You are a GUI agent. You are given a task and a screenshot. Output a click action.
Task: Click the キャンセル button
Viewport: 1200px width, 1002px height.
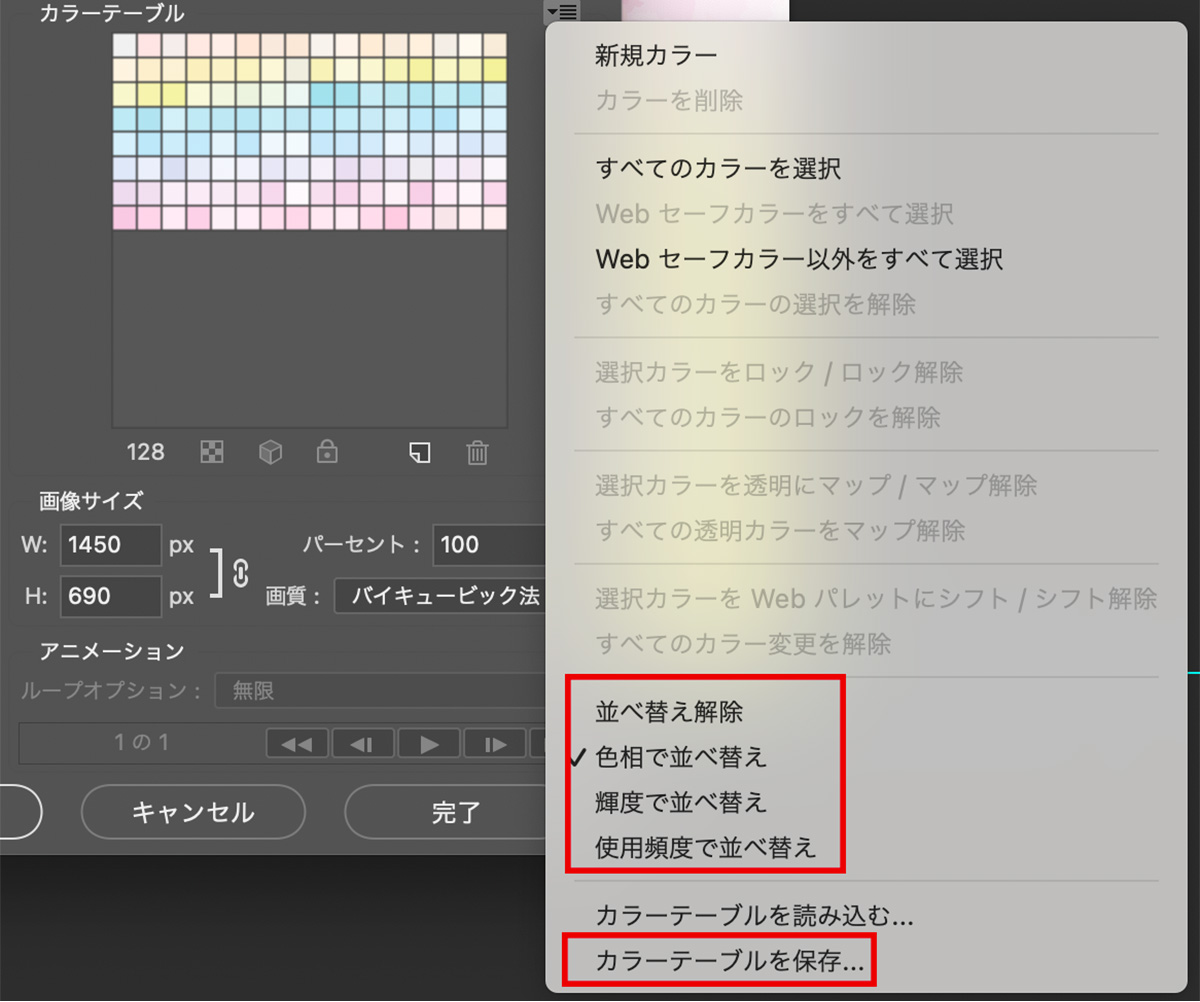point(193,812)
